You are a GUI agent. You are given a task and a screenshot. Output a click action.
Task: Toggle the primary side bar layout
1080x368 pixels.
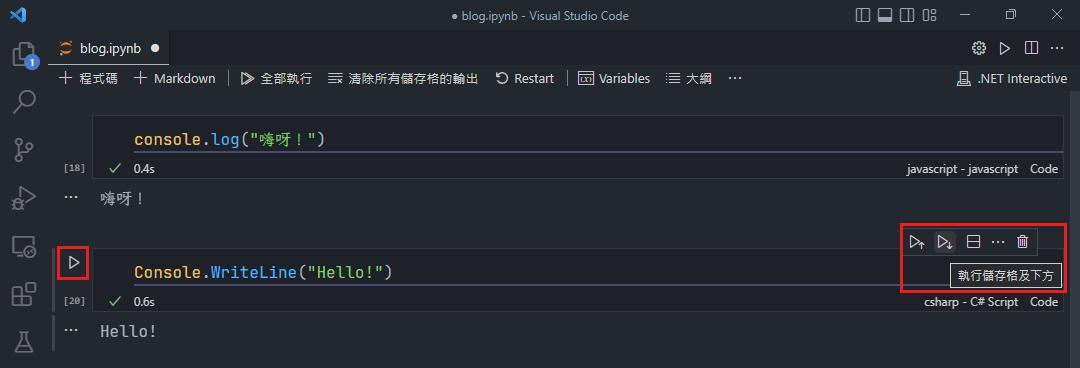click(x=862, y=15)
